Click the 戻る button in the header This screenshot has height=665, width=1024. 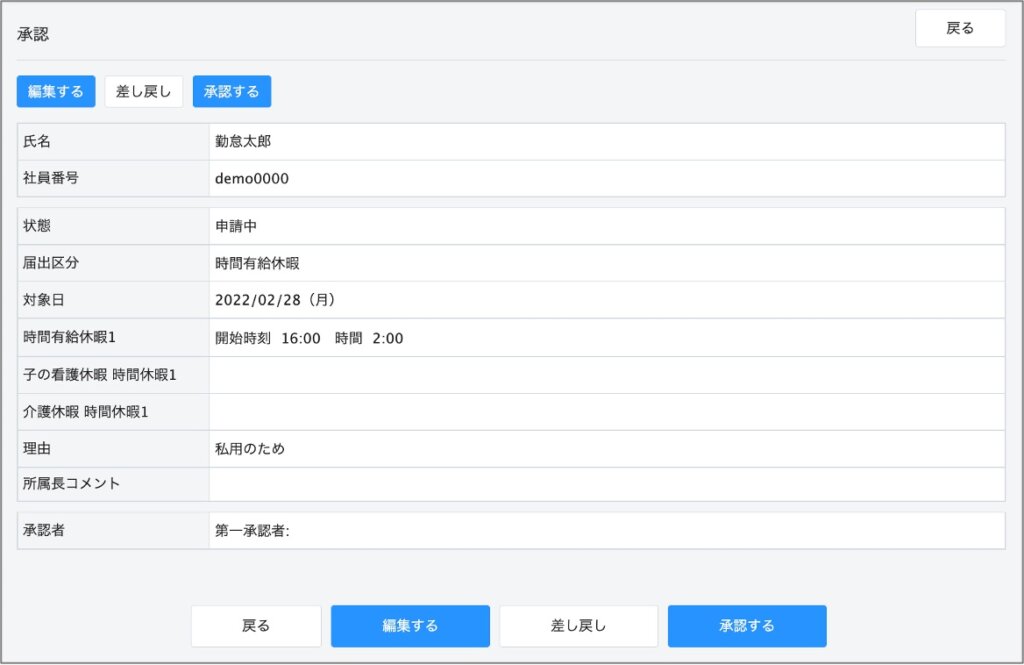[959, 29]
